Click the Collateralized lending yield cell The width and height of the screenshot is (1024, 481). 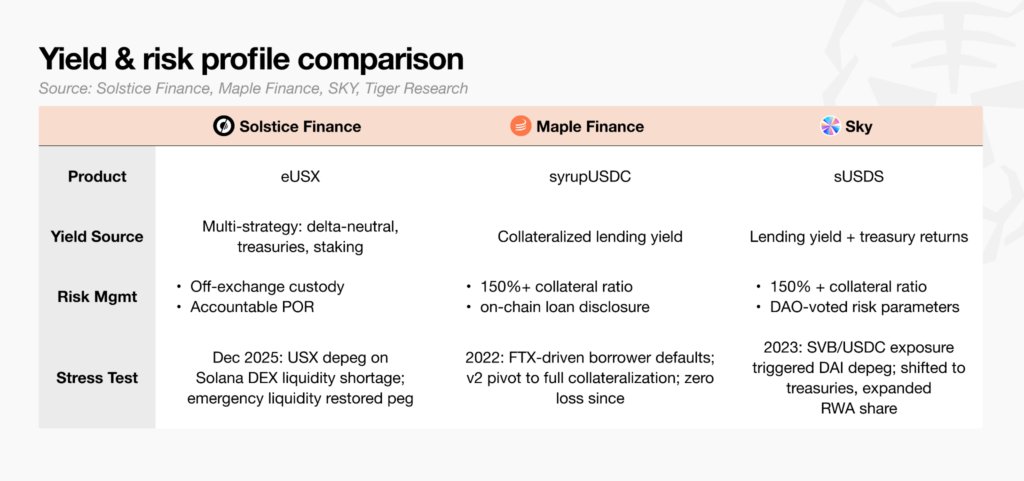point(590,237)
